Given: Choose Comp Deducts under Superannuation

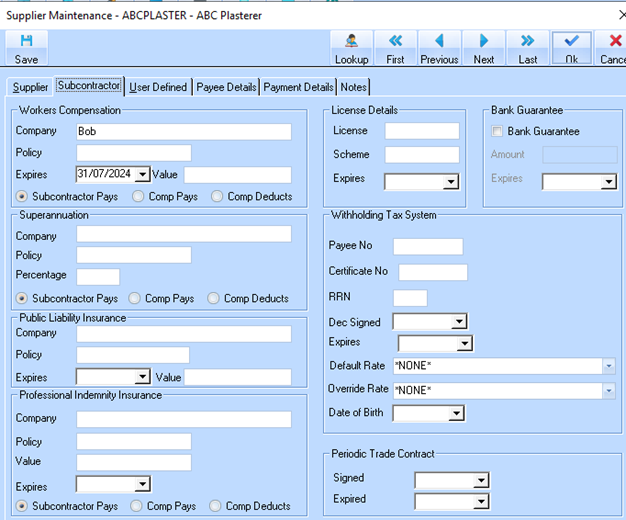Looking at the screenshot, I should point(214,298).
